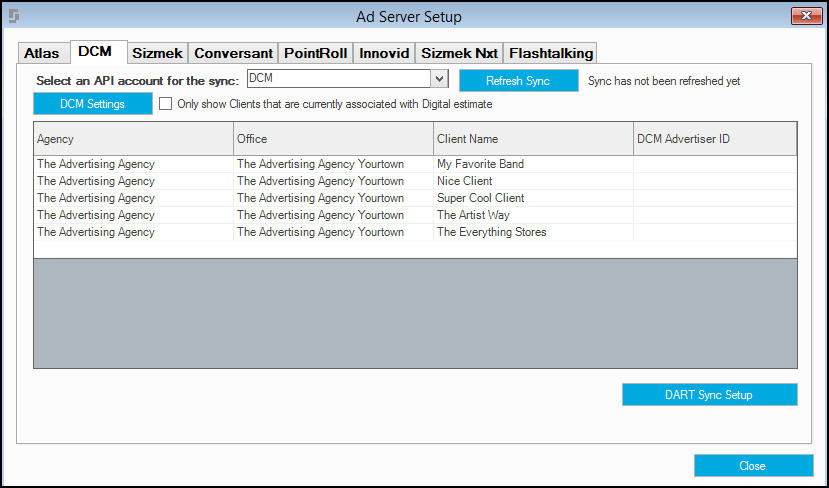
Task: Open the PointRoll tab
Action: pos(316,53)
